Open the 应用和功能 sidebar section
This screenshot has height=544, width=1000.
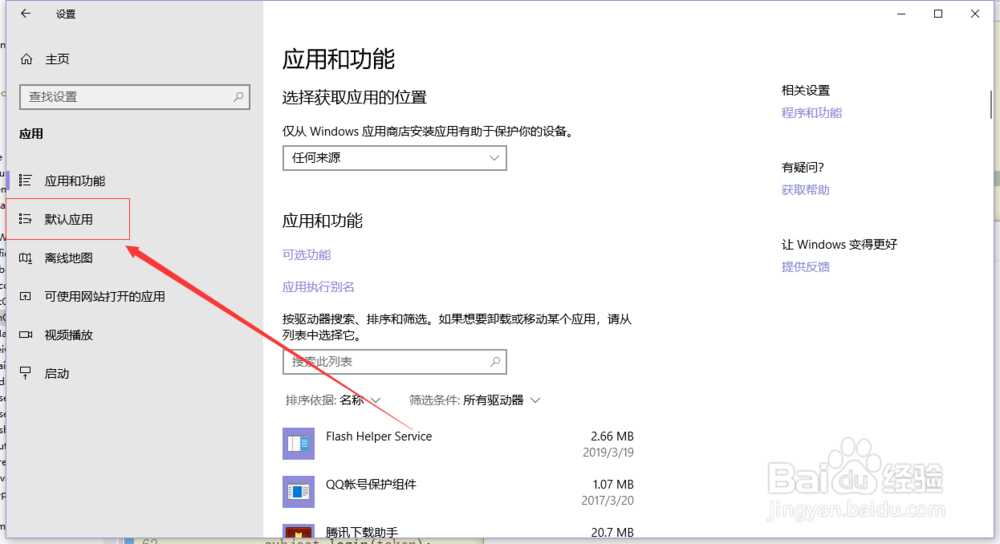point(75,181)
